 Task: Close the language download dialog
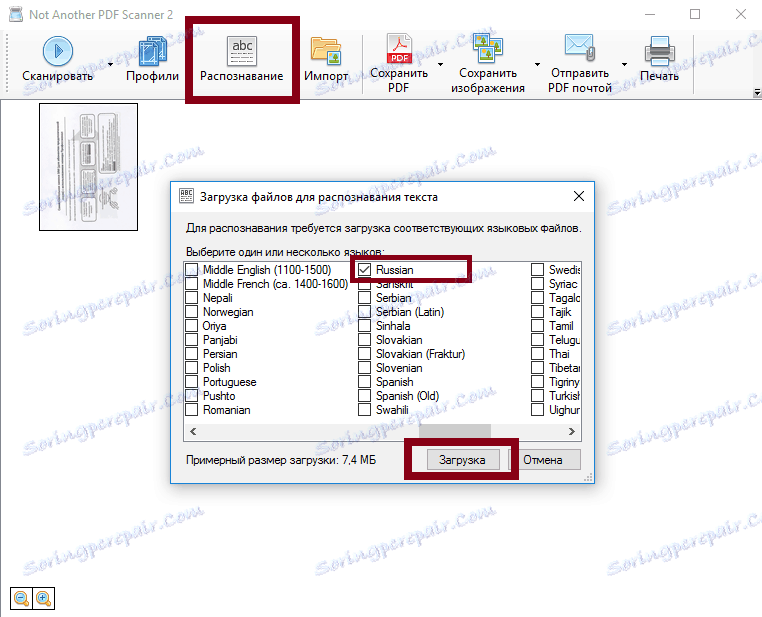pos(579,196)
